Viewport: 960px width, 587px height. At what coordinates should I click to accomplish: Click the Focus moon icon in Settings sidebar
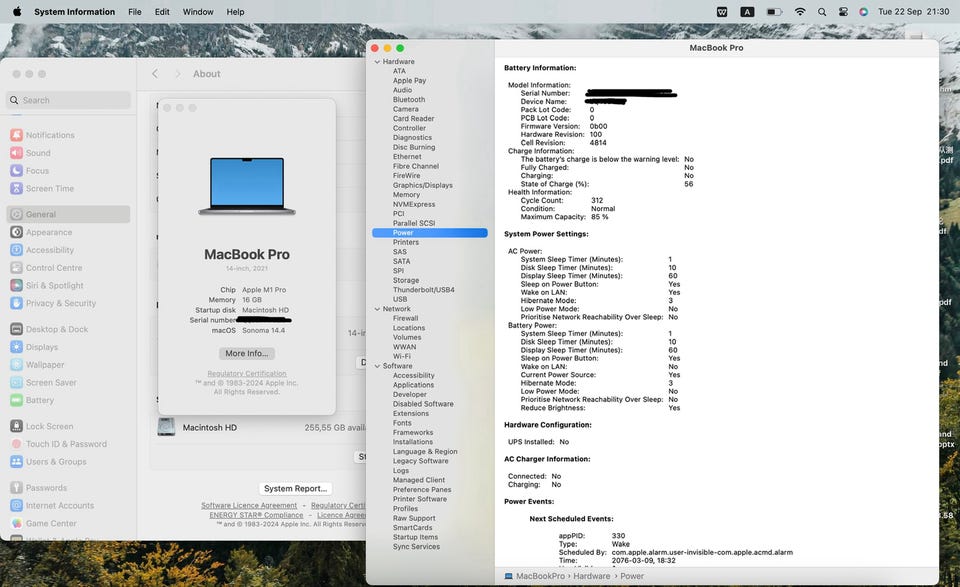click(x=17, y=170)
